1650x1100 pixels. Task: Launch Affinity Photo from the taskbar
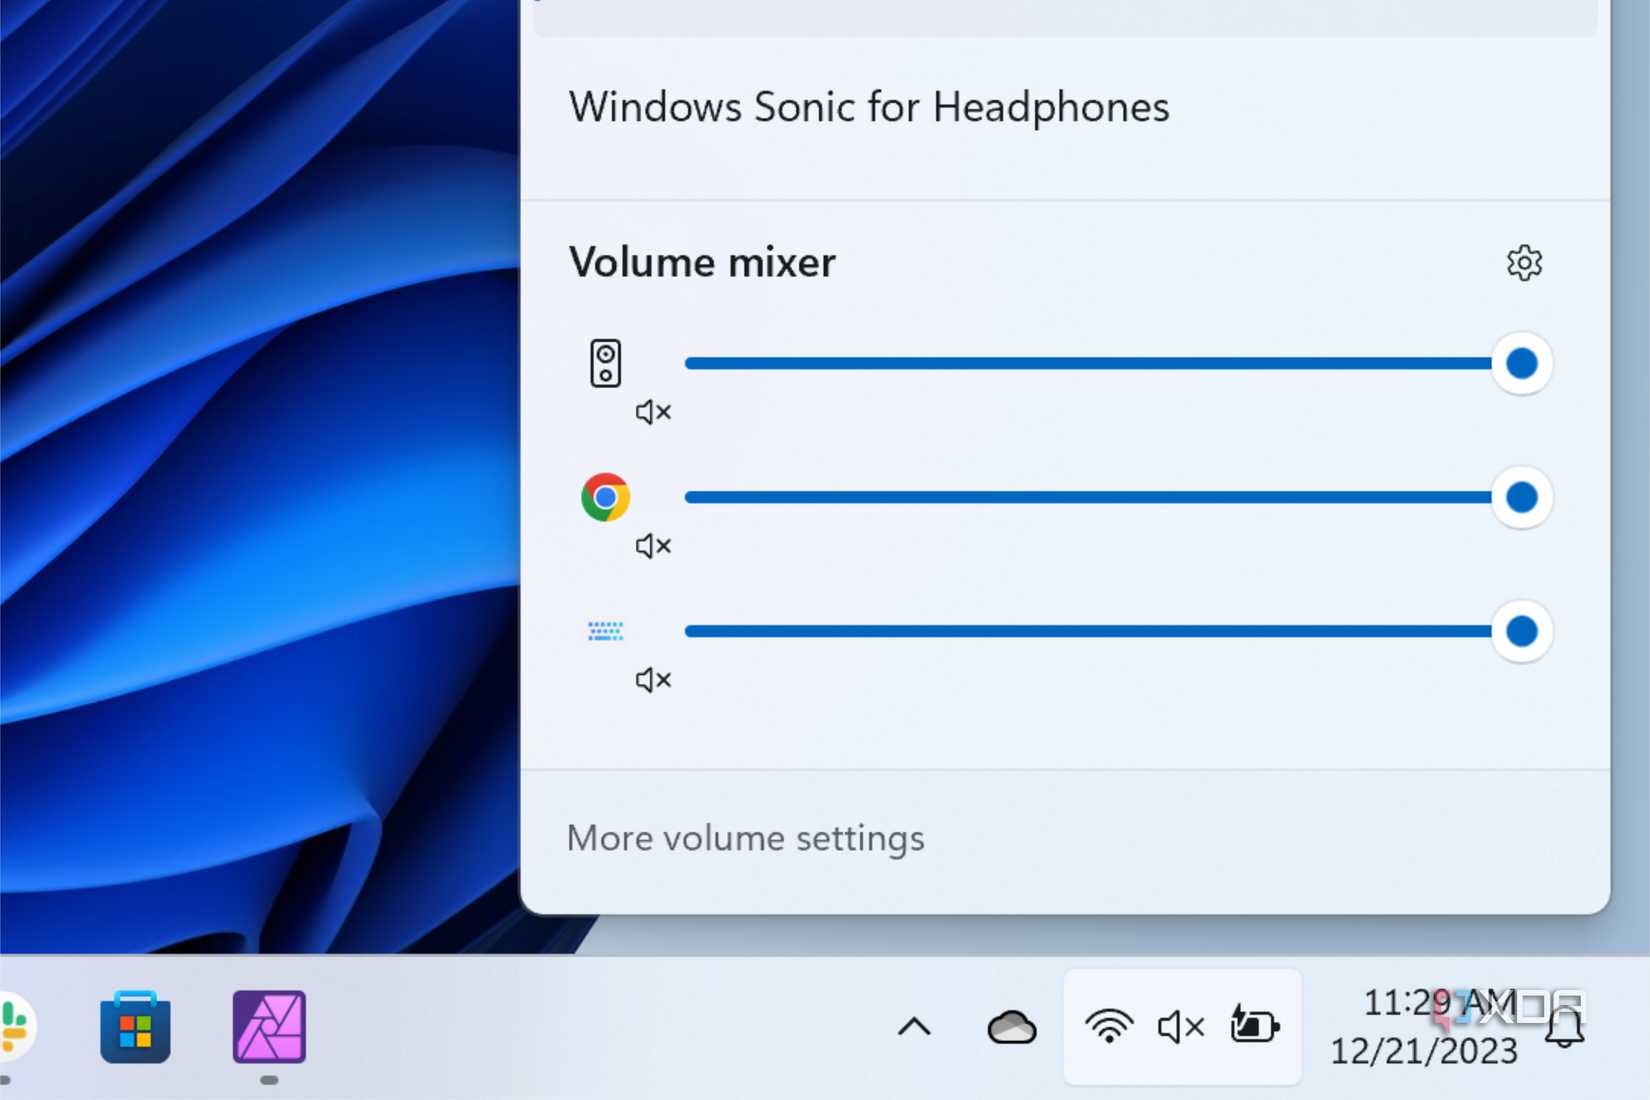tap(267, 1028)
